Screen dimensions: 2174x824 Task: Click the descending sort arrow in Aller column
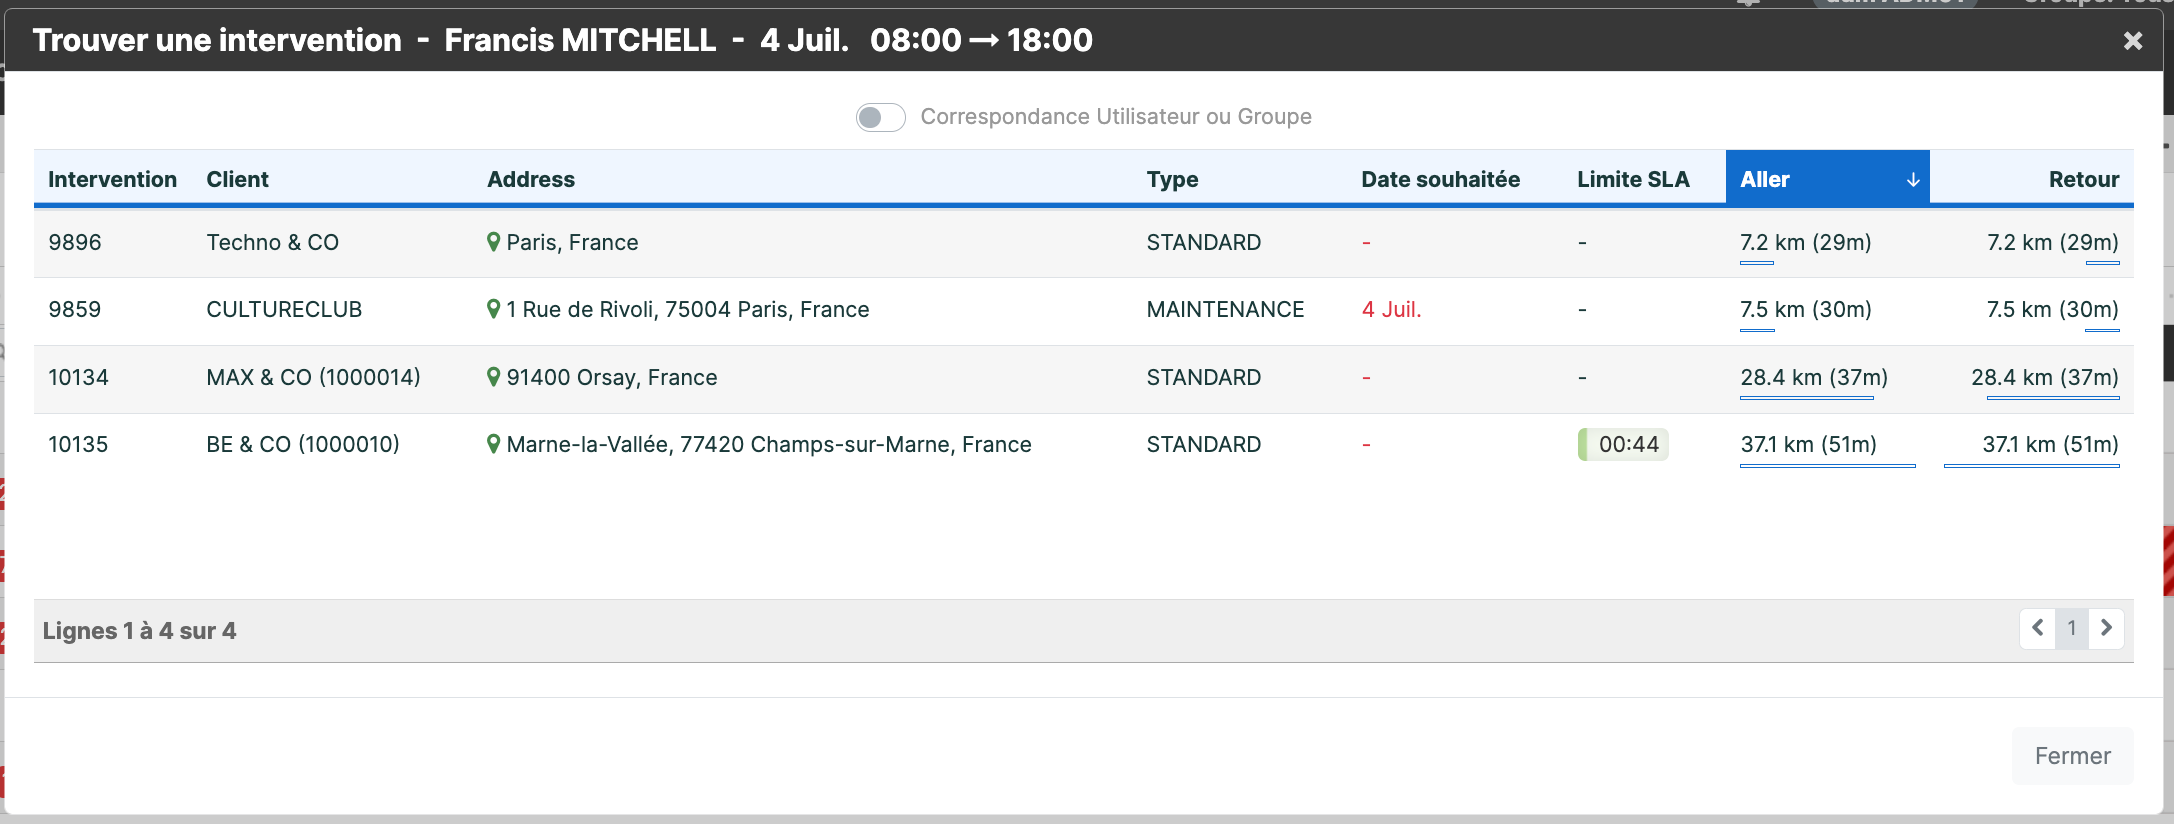point(1912,180)
